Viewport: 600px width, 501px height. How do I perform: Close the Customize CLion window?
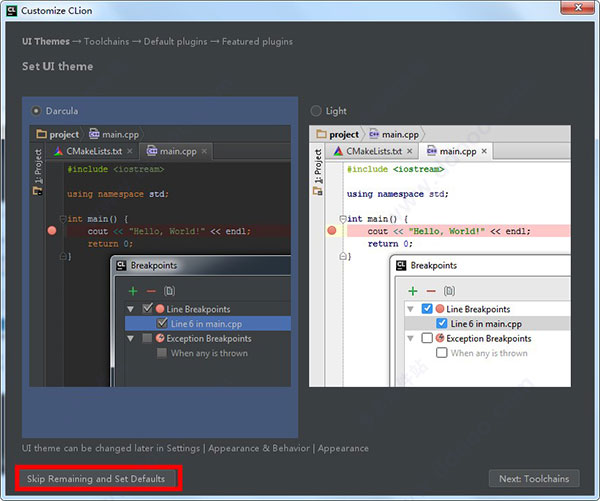tap(579, 7)
